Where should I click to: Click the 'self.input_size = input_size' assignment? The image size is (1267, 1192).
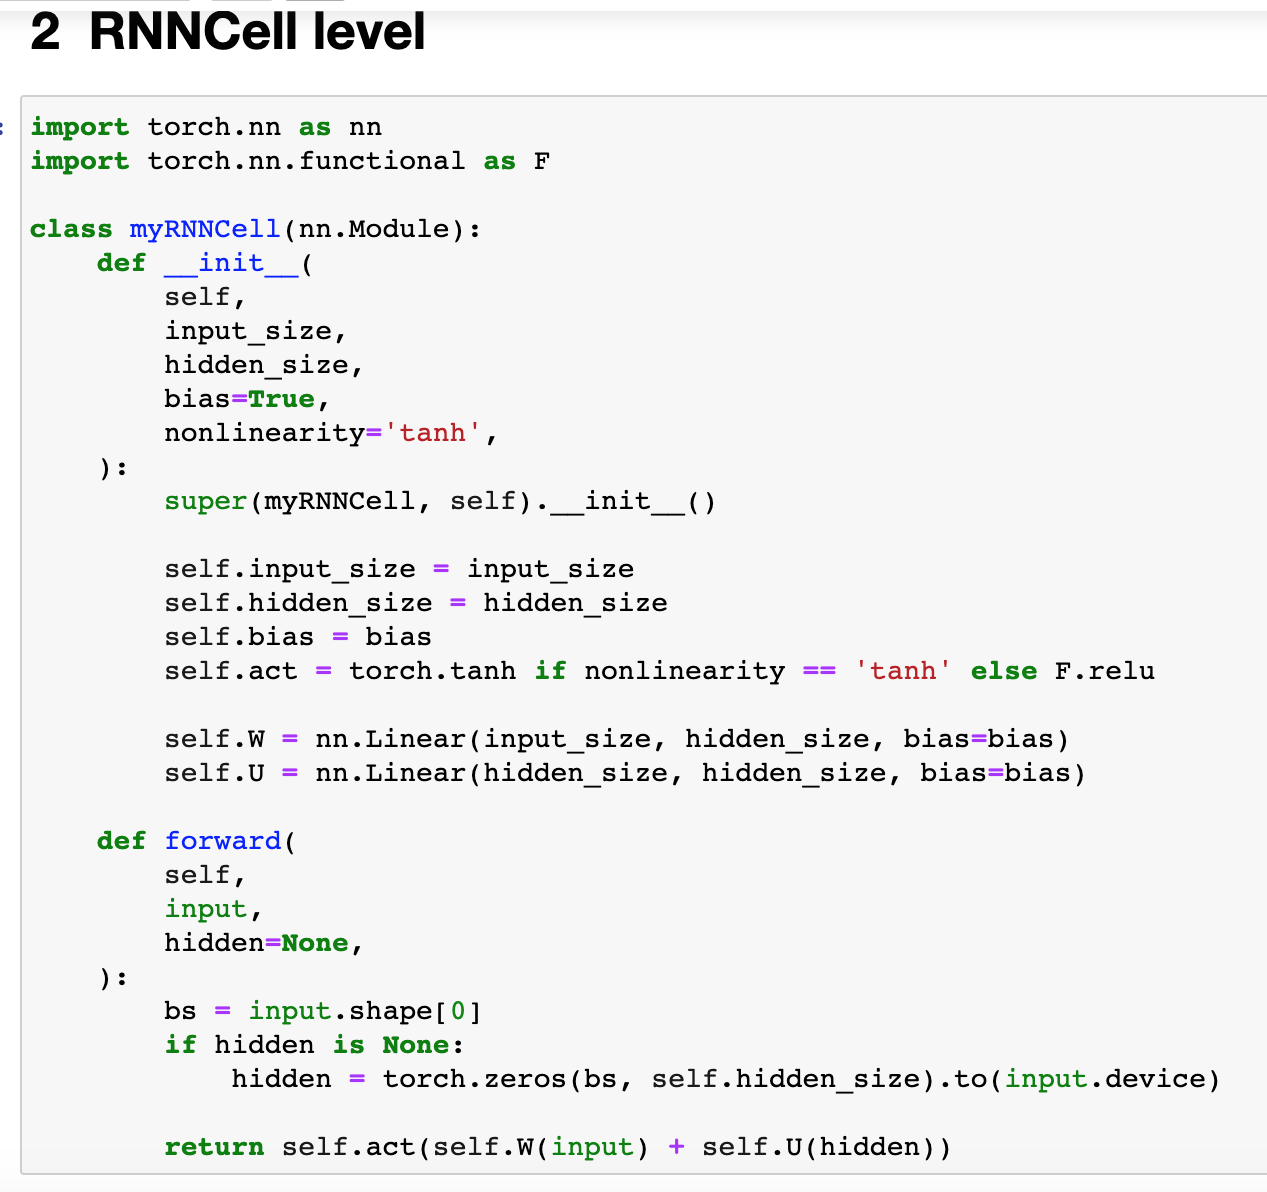tap(398, 569)
